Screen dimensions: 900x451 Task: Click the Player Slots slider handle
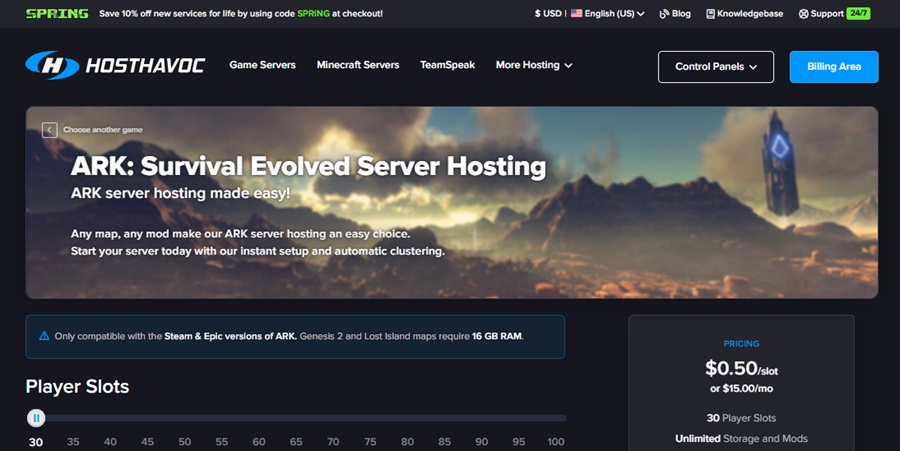point(36,418)
